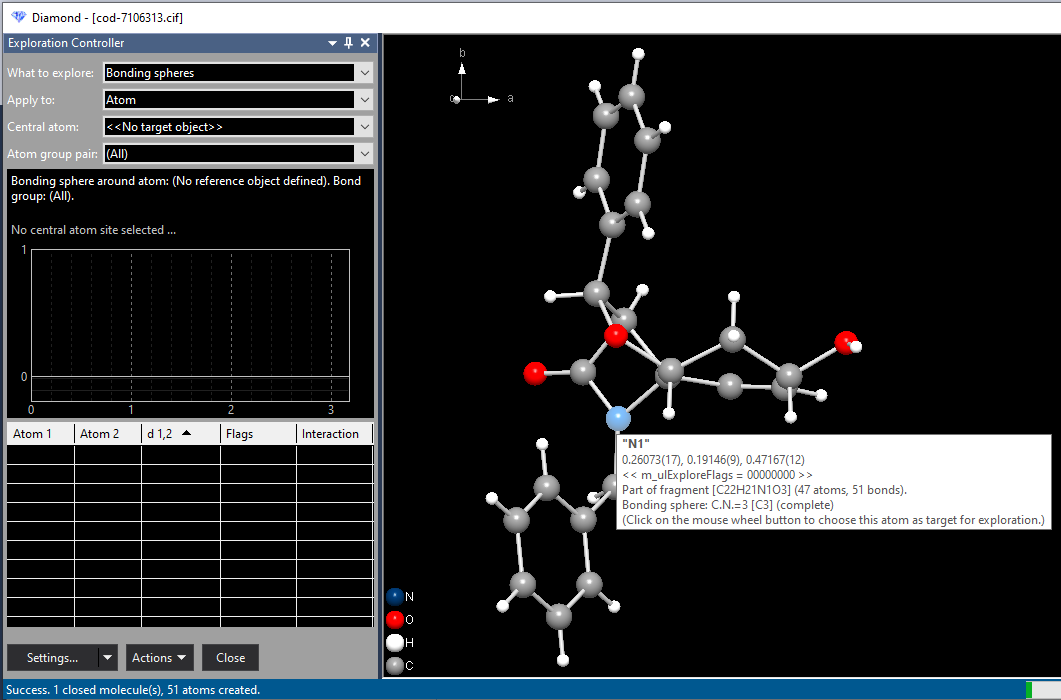
Task: Open the Central atom dropdown
Action: 364,126
